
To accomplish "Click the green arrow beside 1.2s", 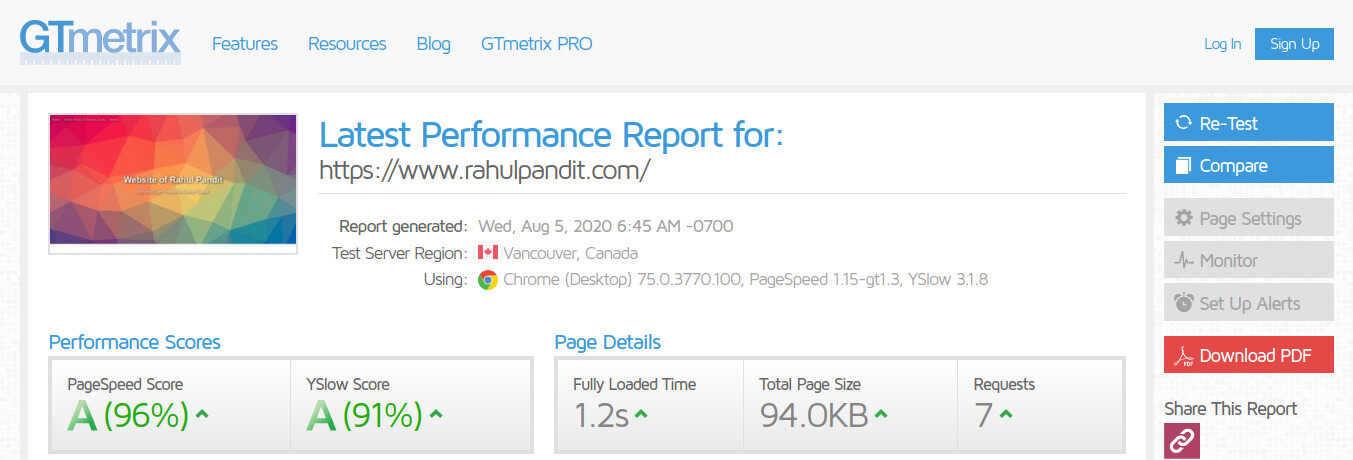I will point(641,414).
